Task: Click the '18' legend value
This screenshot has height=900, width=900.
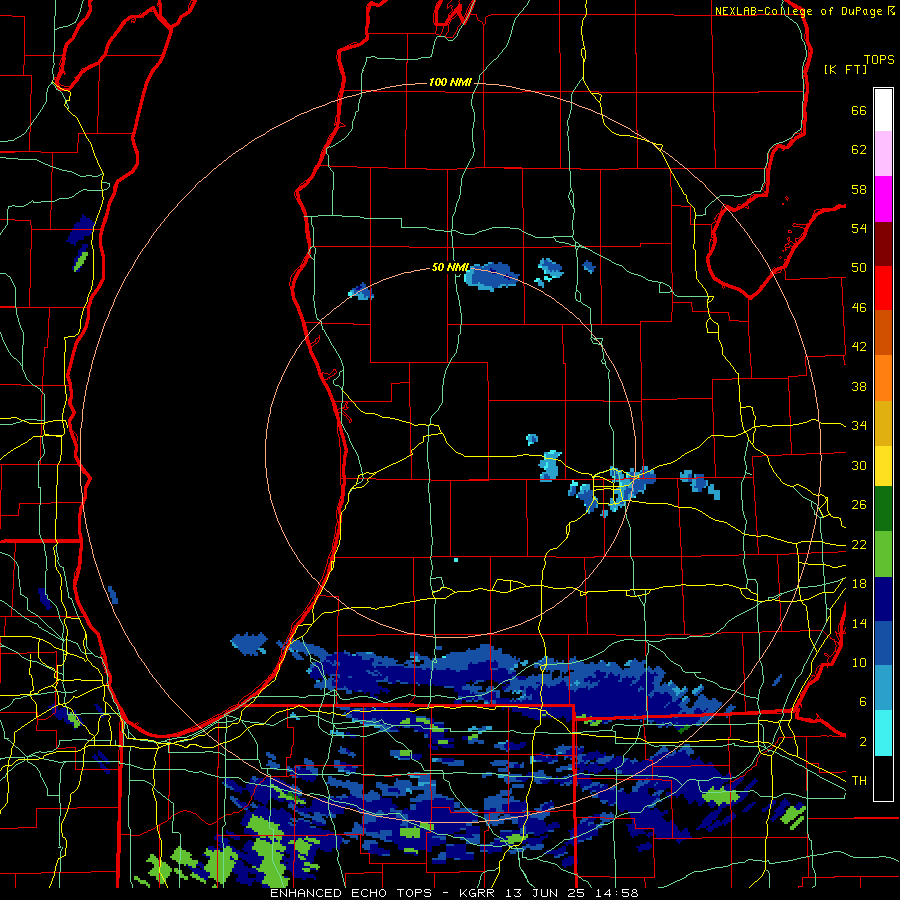Action: (859, 584)
